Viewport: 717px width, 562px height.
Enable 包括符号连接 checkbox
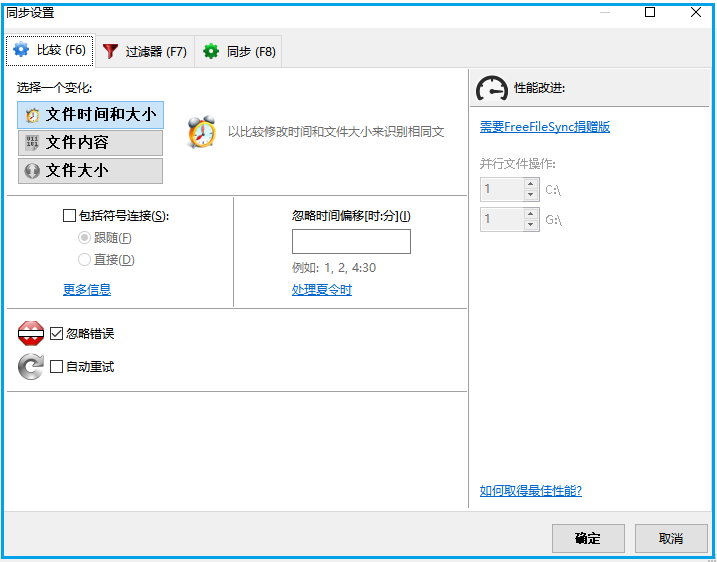coord(69,216)
